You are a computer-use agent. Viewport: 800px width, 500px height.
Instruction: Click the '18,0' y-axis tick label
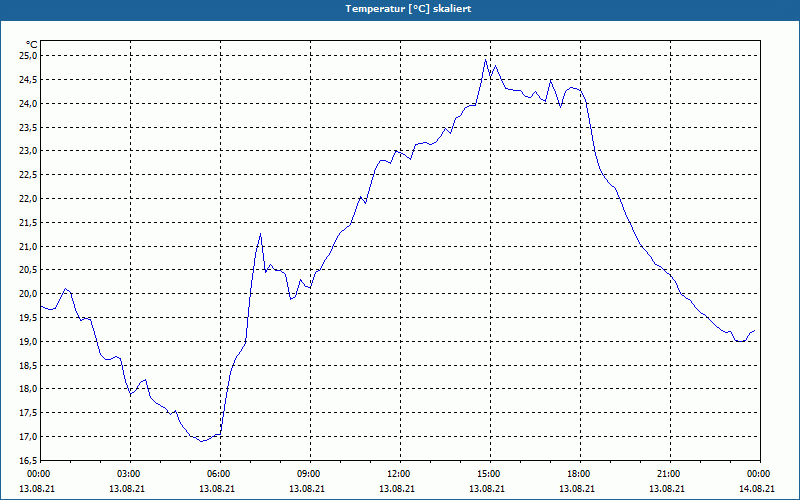[x=28, y=389]
